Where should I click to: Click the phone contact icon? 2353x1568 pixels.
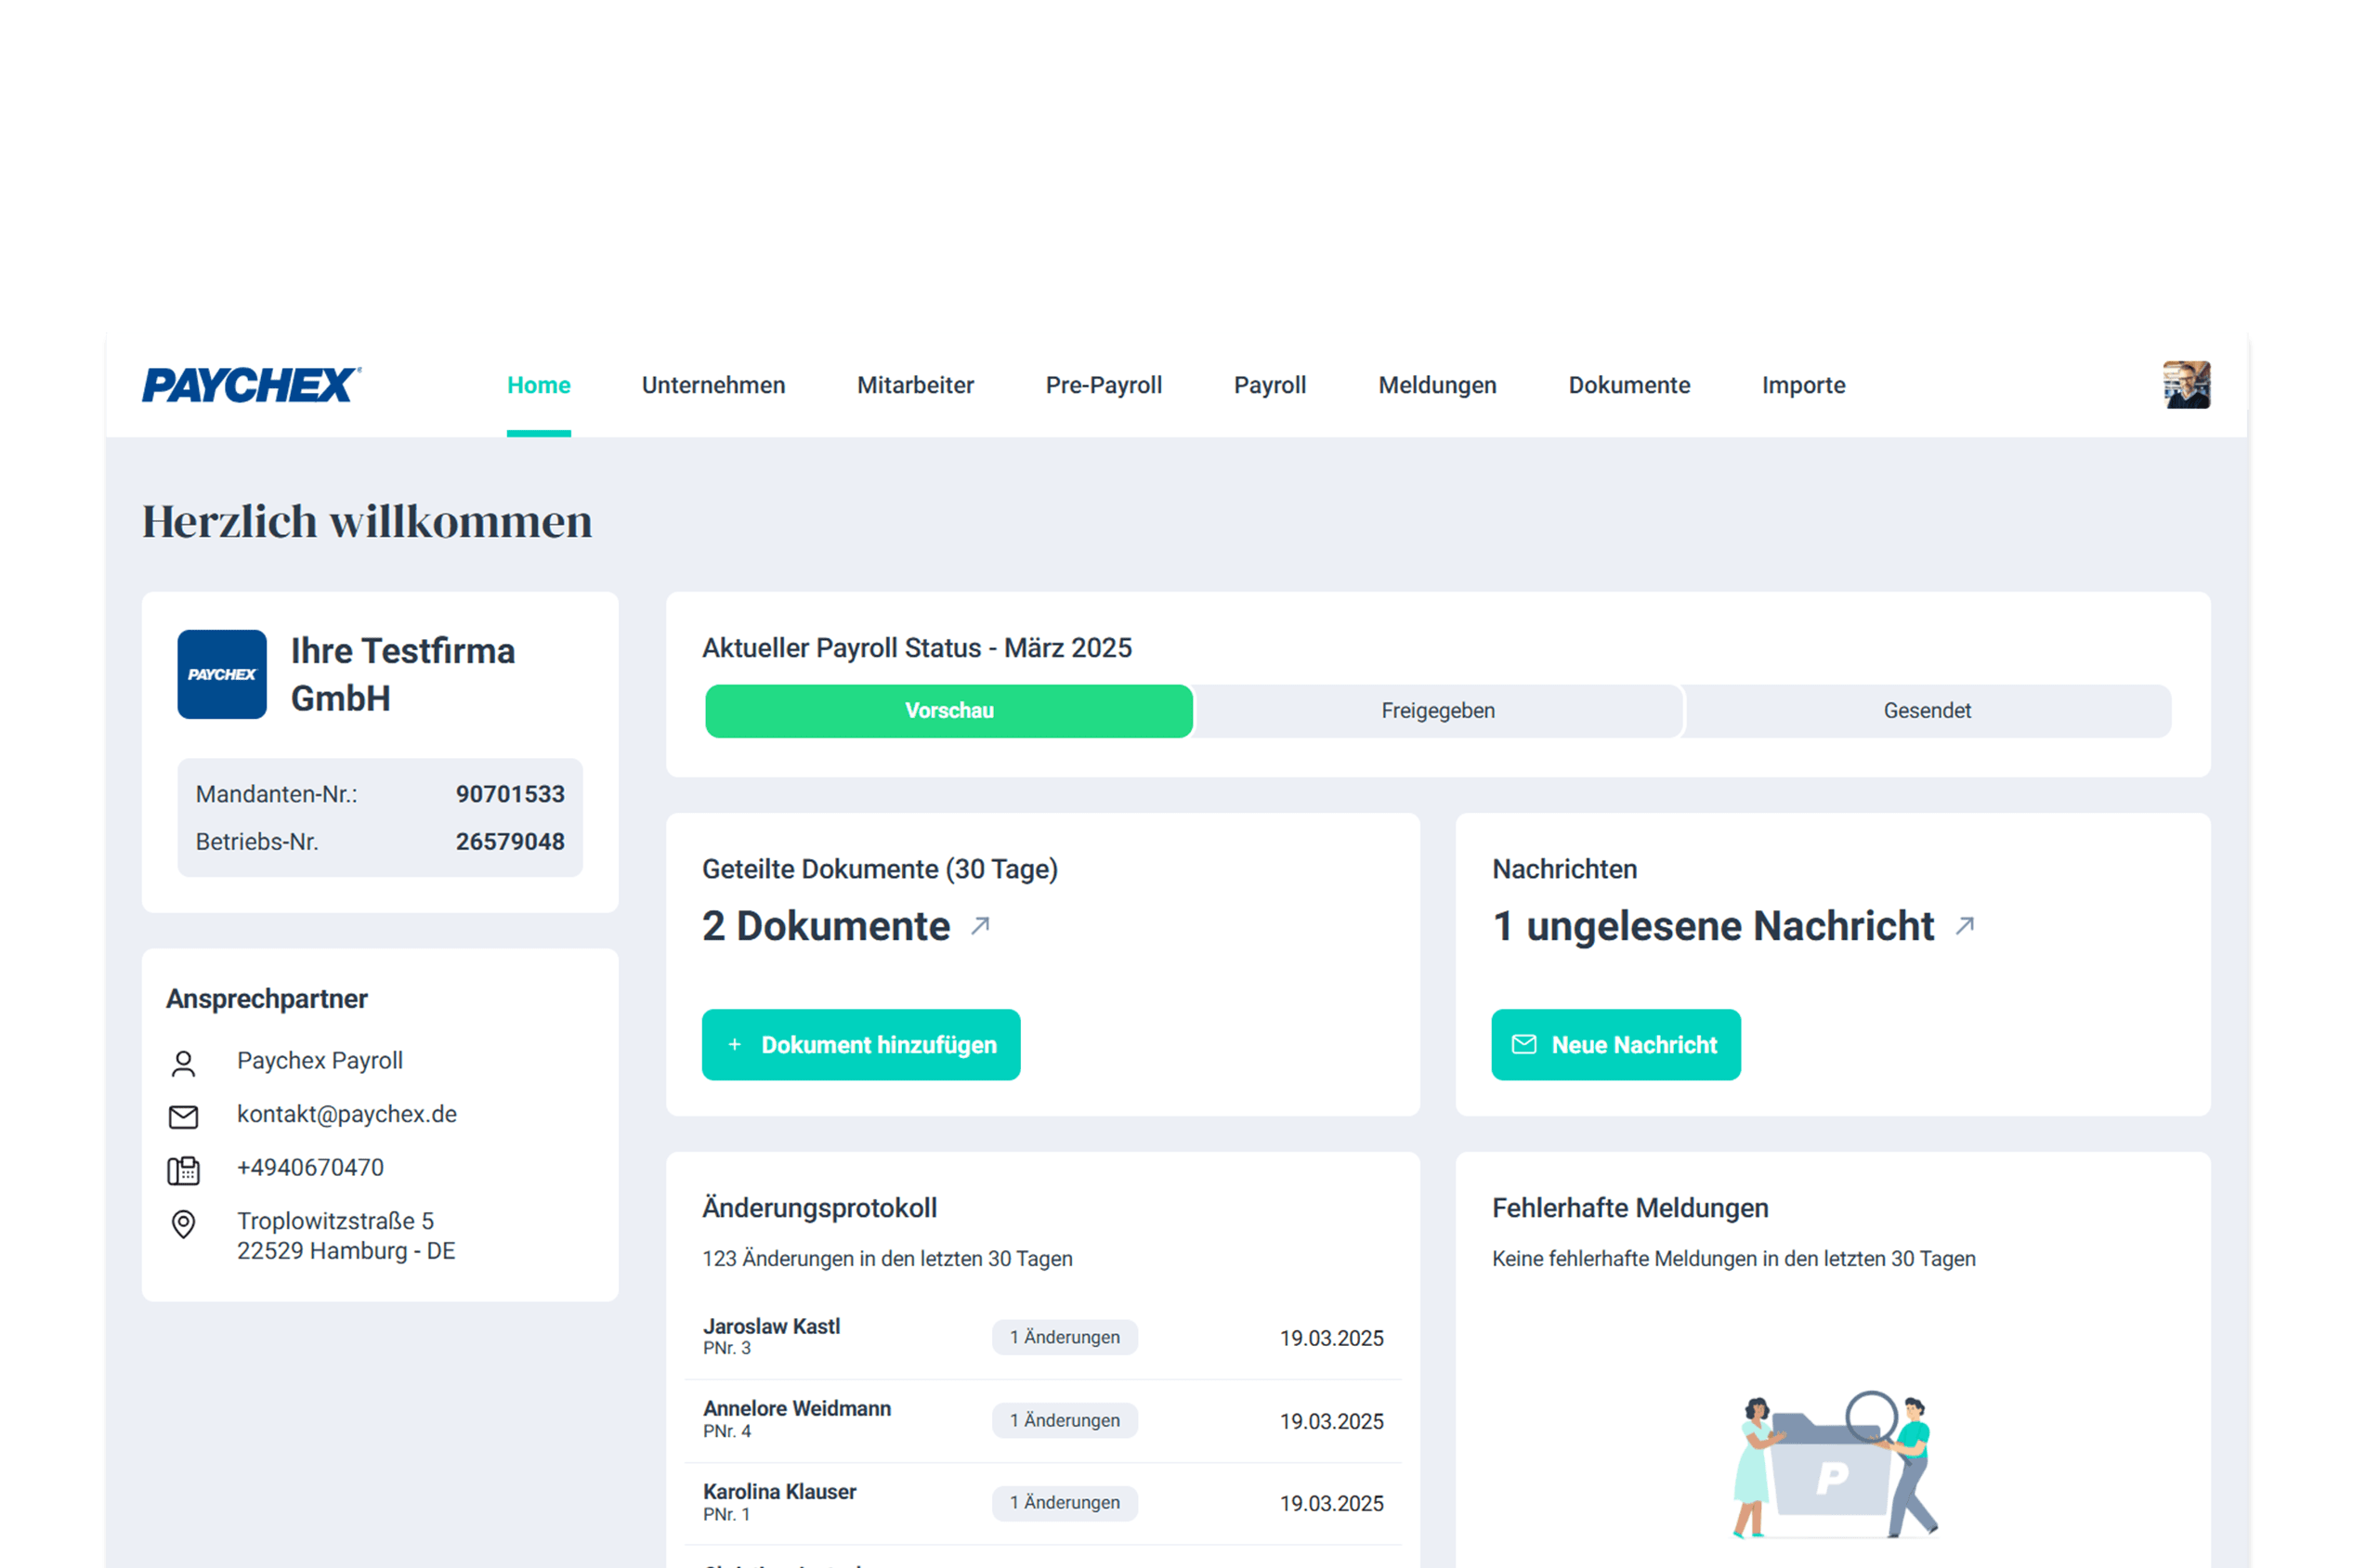[x=183, y=1170]
